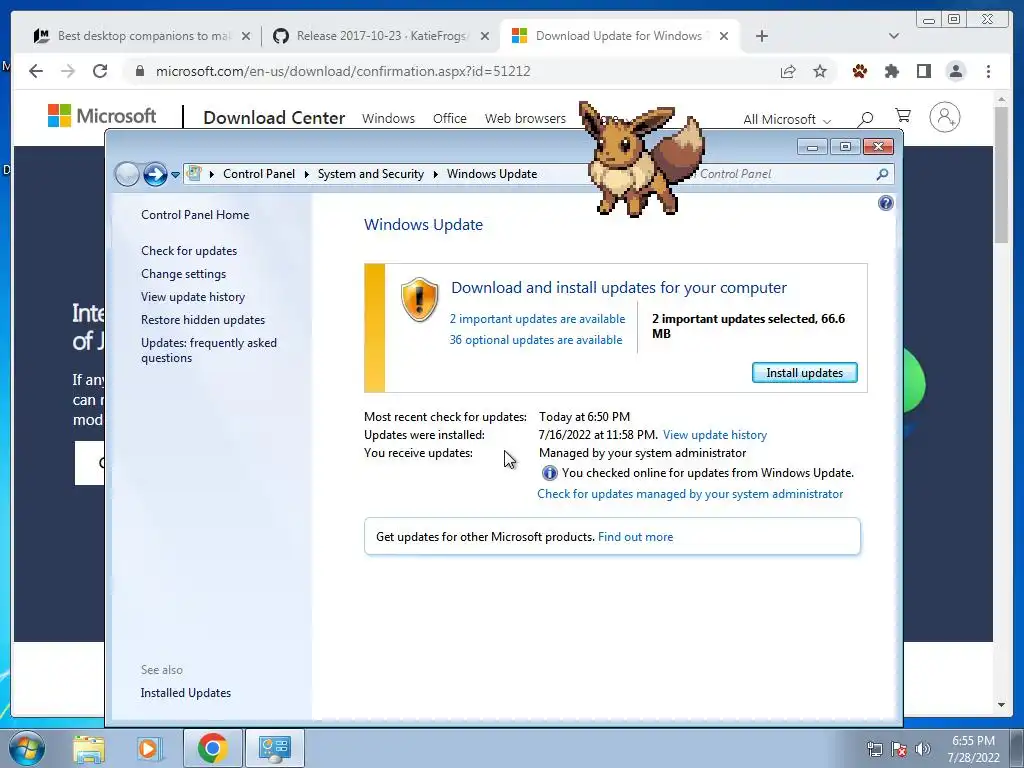This screenshot has width=1024, height=768.
Task: Click the Control Panel taskbar icon
Action: [274, 748]
